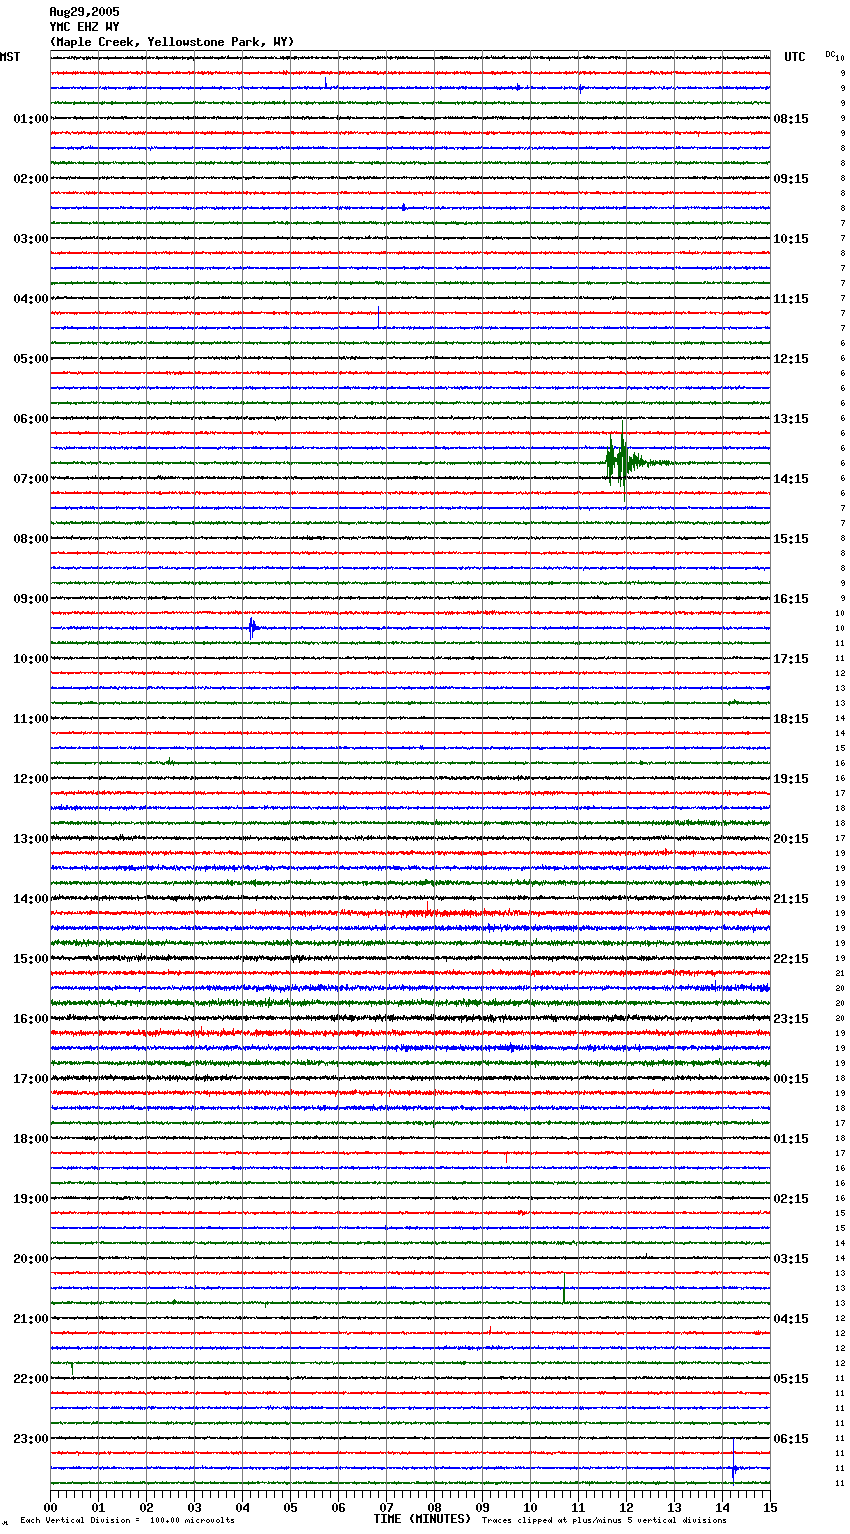Click the red spike after 18:00 near minute 9
This screenshot has height=1534, width=850.
pos(506,1157)
